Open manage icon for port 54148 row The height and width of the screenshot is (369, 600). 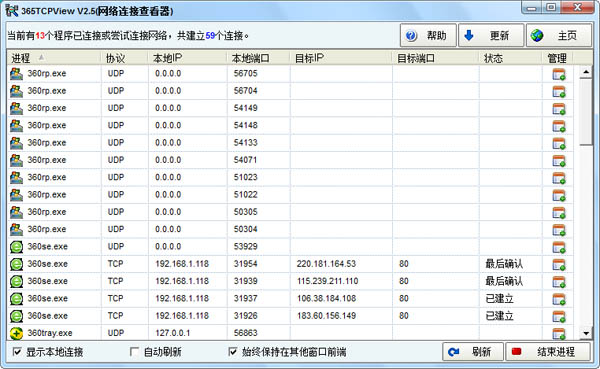[559, 126]
